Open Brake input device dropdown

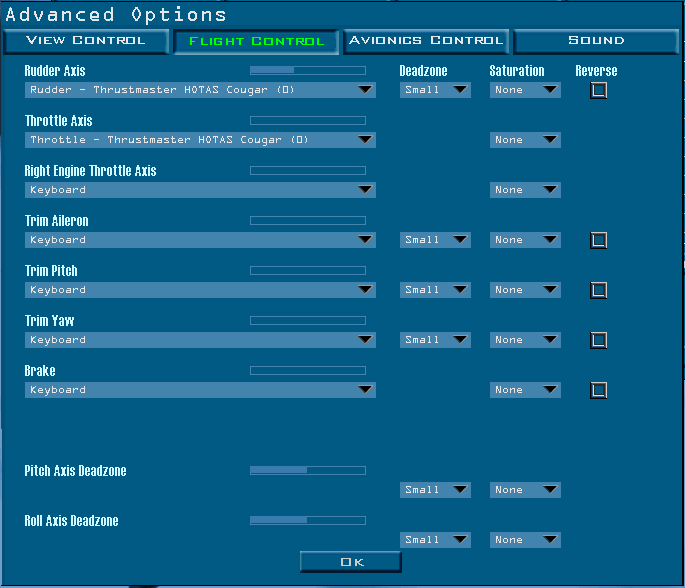(x=200, y=390)
